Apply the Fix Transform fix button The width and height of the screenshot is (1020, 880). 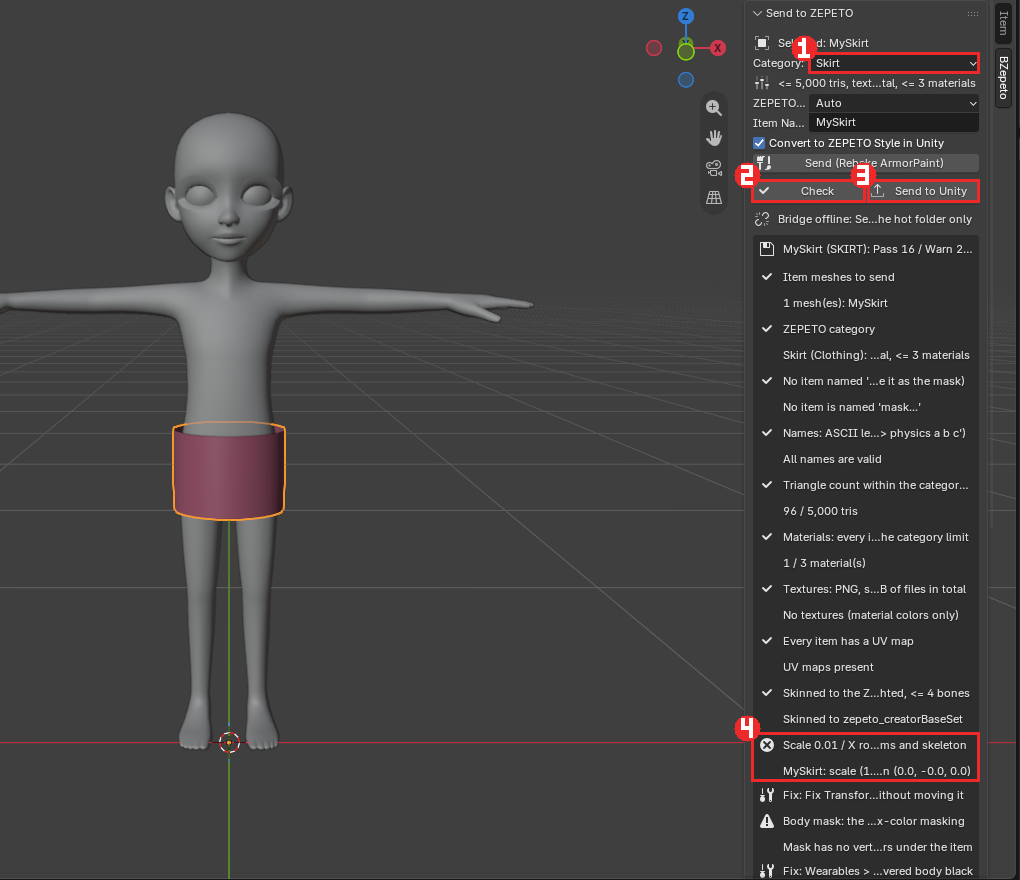pyautogui.click(x=866, y=795)
